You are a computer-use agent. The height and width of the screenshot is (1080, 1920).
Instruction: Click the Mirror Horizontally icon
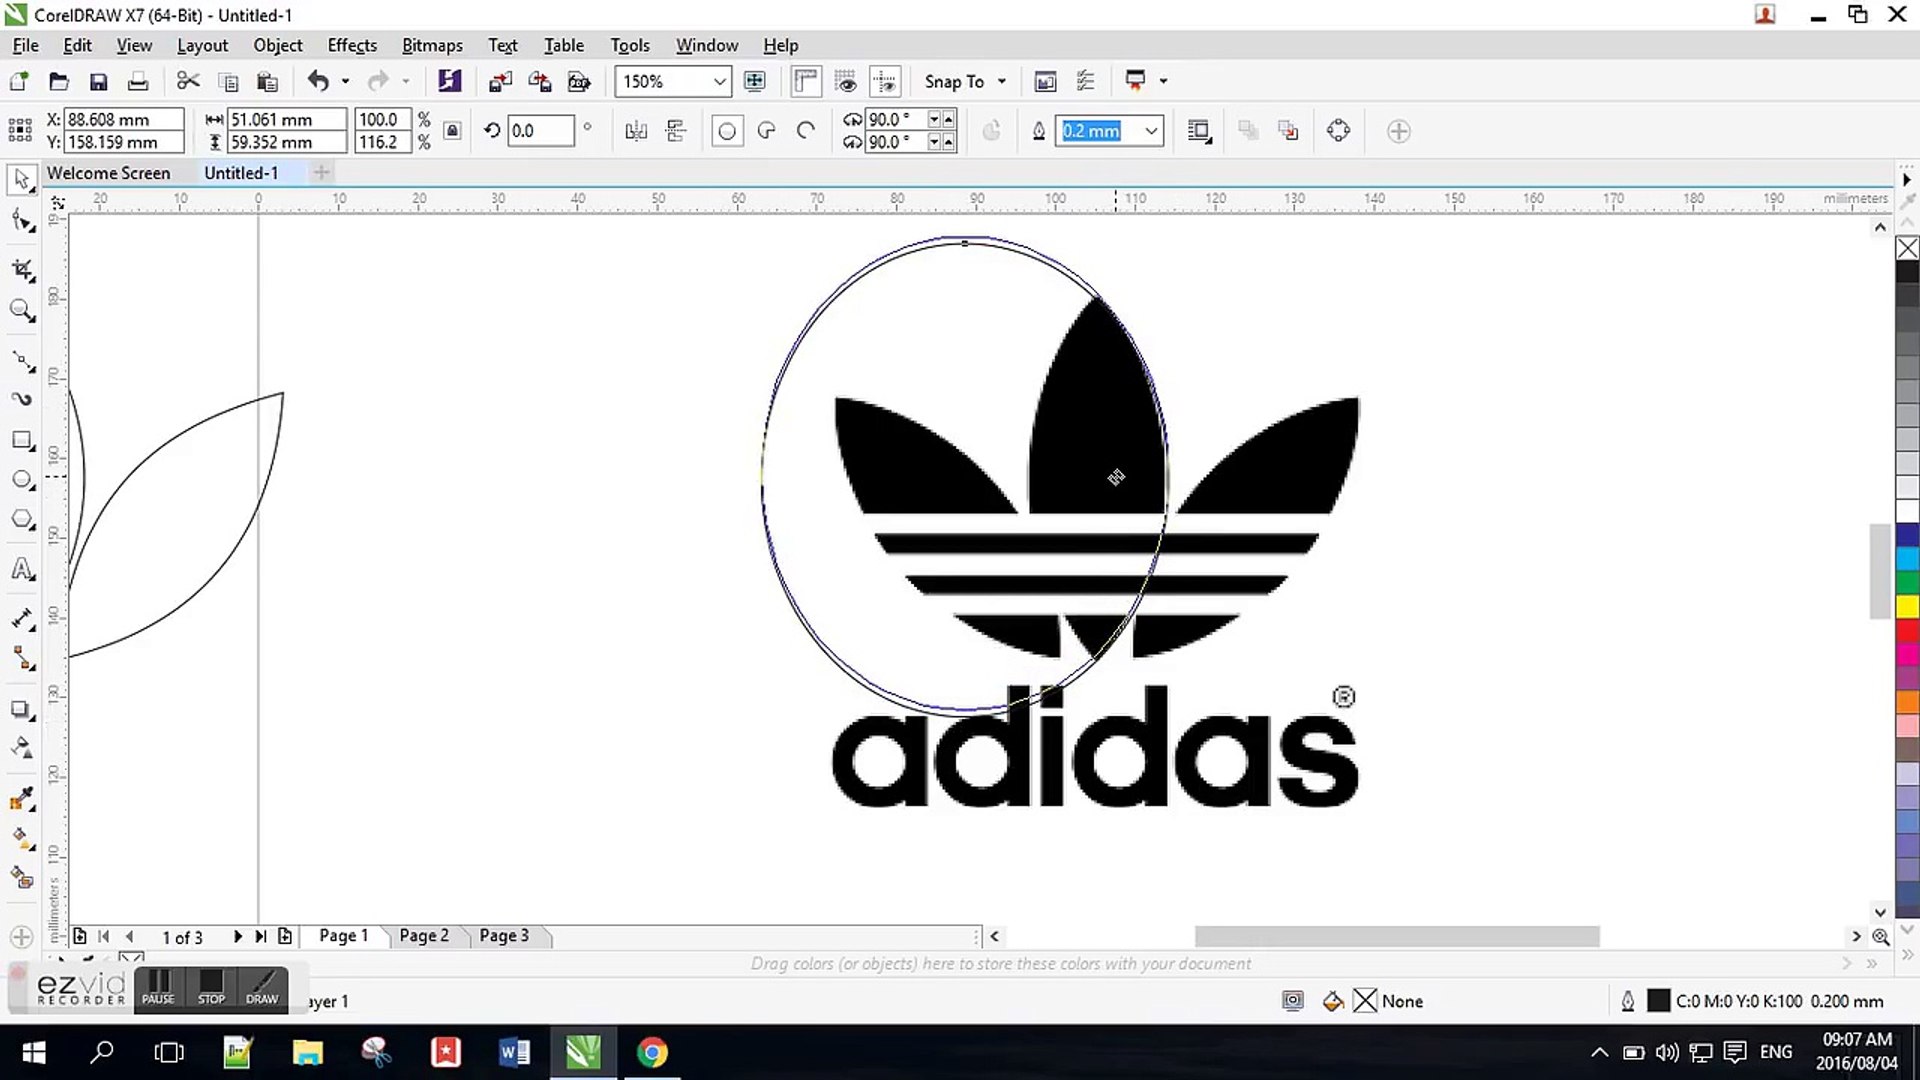pos(636,131)
